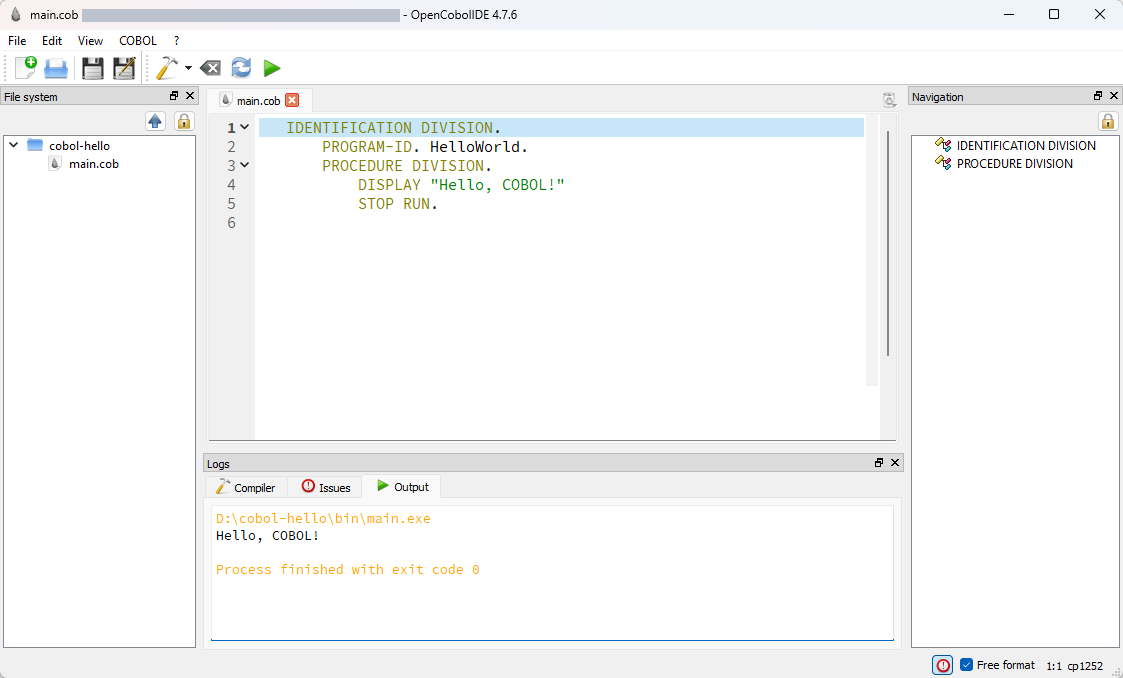Toggle the lock in the Navigation panel

1107,121
